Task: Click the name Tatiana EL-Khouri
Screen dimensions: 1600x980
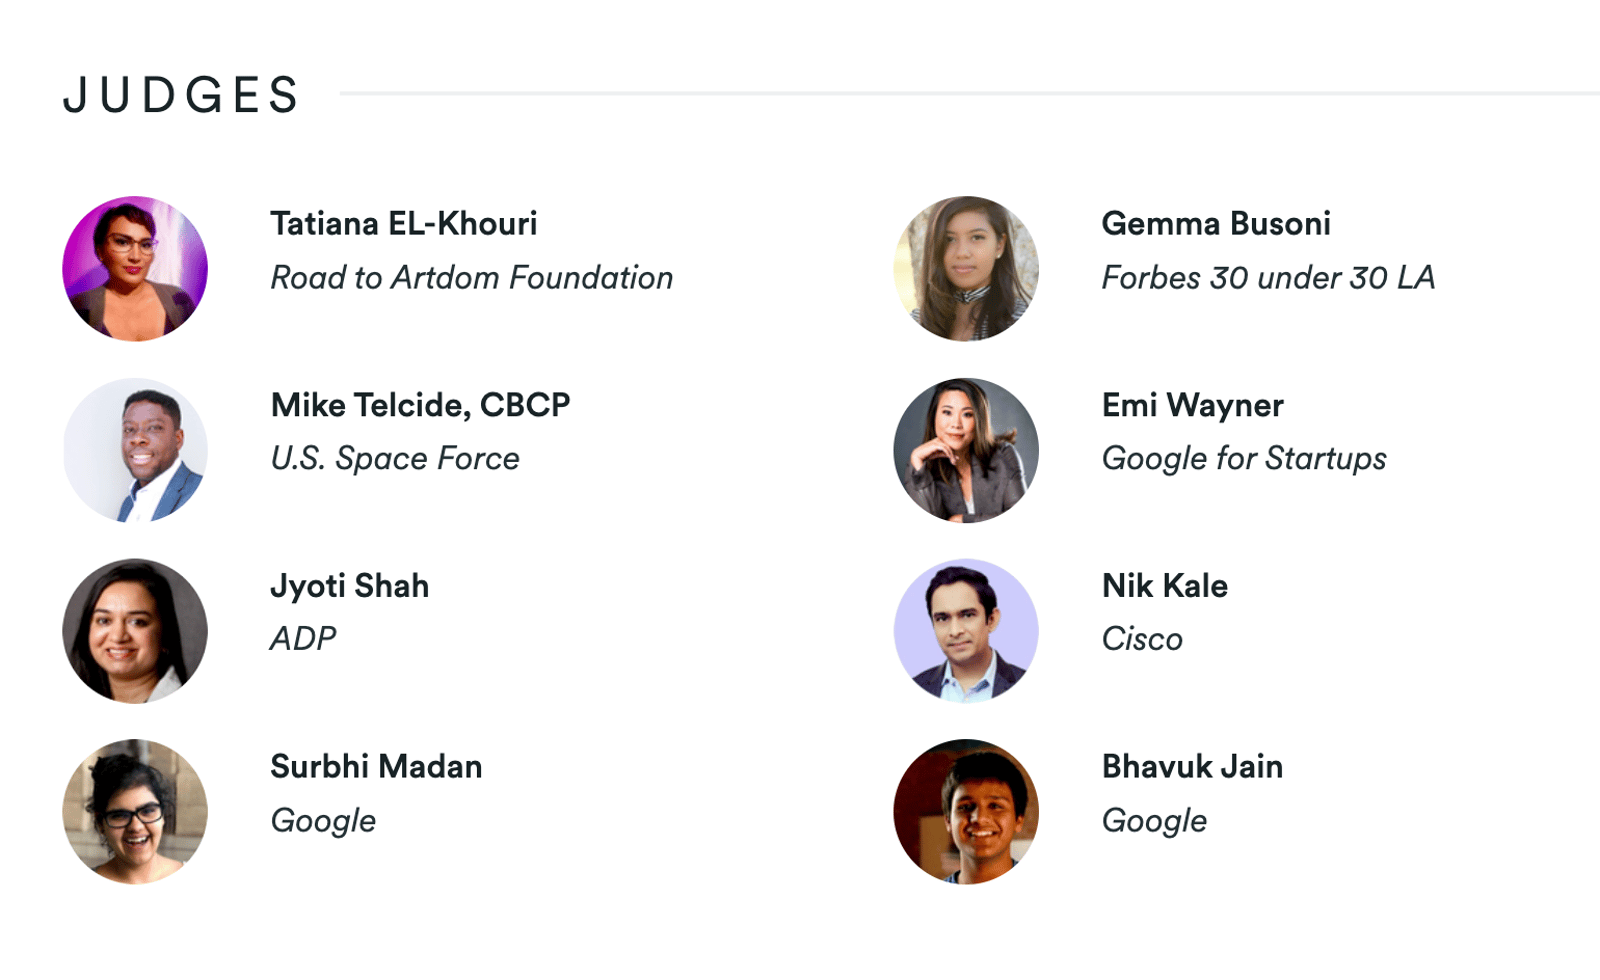Action: click(404, 224)
